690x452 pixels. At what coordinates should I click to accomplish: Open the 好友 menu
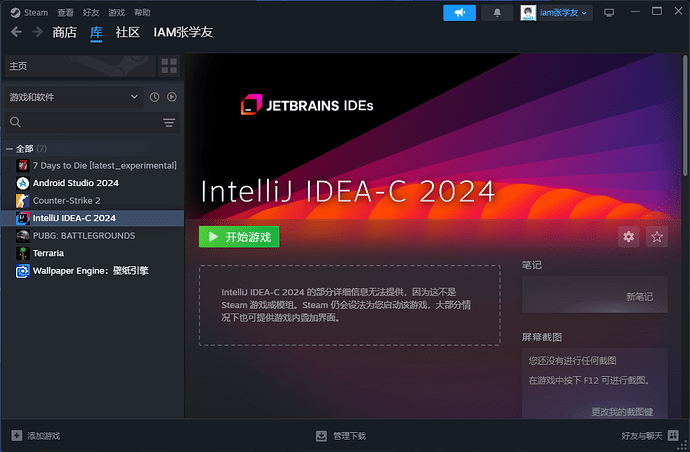click(x=91, y=12)
